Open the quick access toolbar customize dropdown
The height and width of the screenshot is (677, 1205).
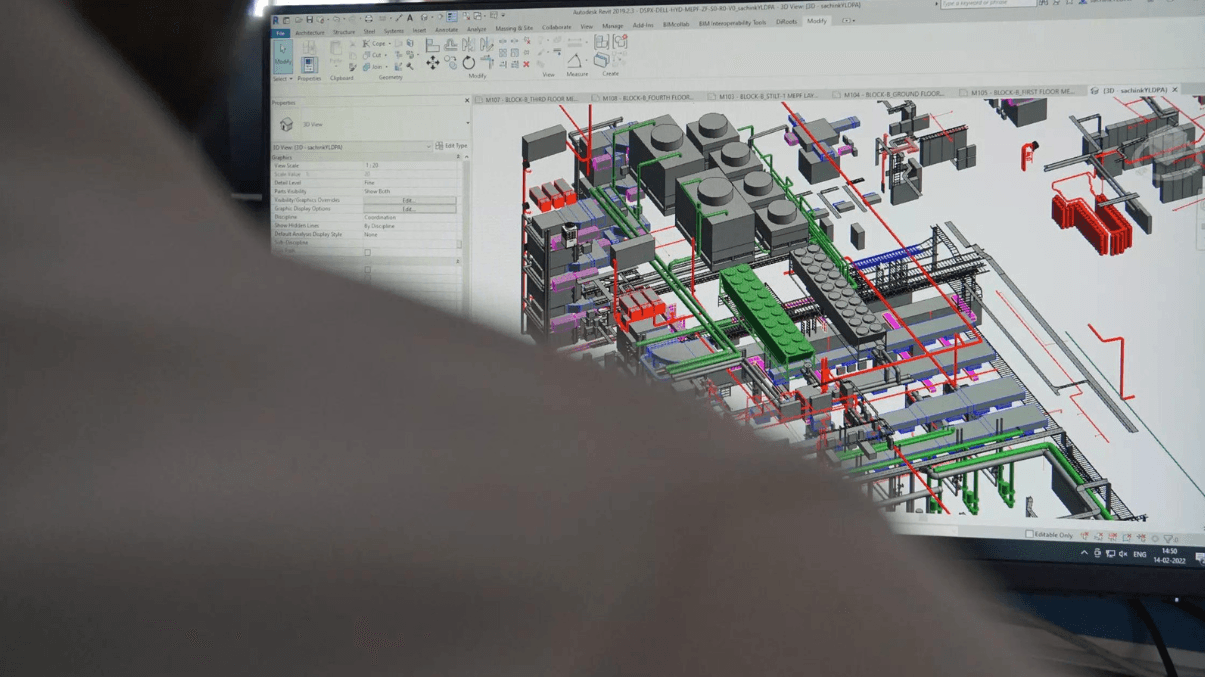pos(503,16)
